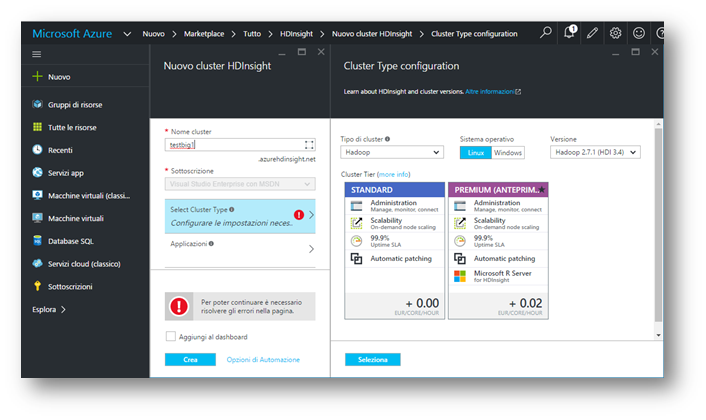This screenshot has height=420, width=706.
Task: Click Macchine virtuali (classi... monitor icon
Action: point(37,195)
